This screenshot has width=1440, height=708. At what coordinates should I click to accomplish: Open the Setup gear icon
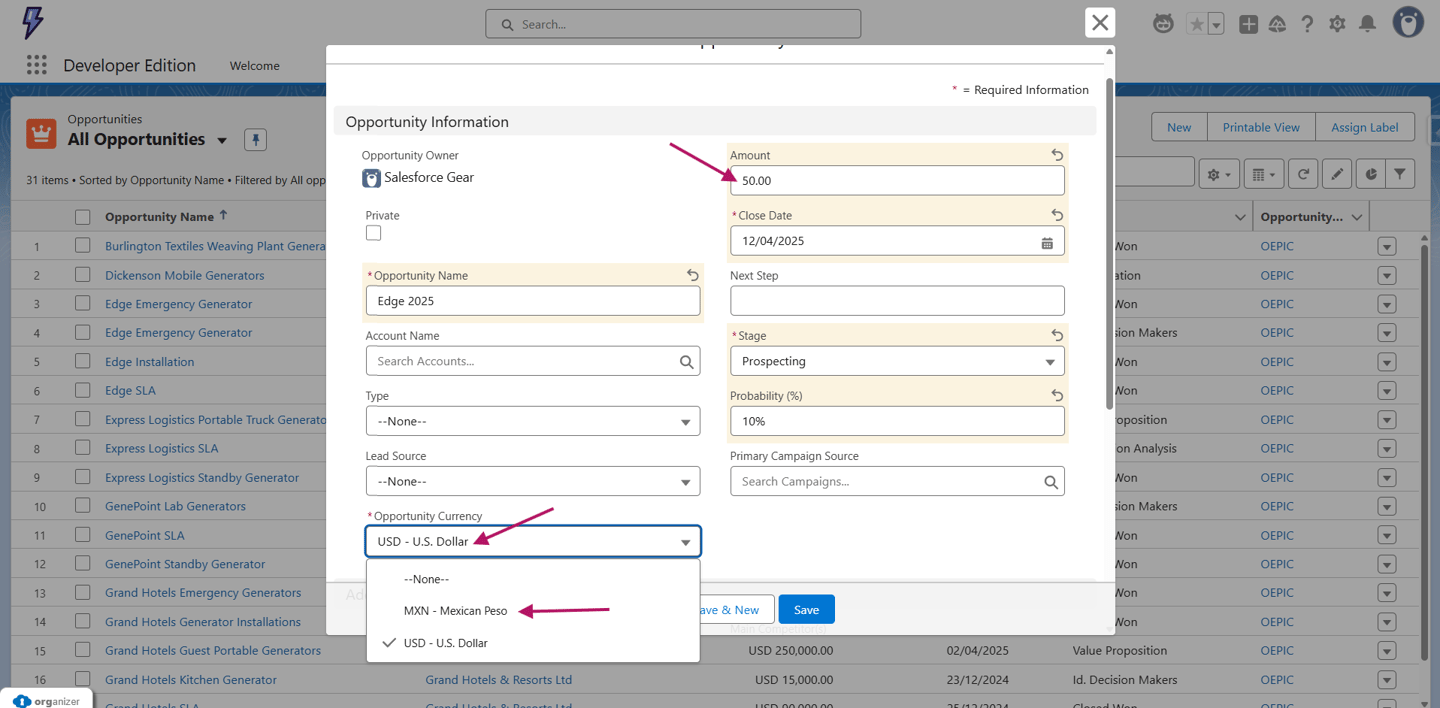click(x=1337, y=24)
